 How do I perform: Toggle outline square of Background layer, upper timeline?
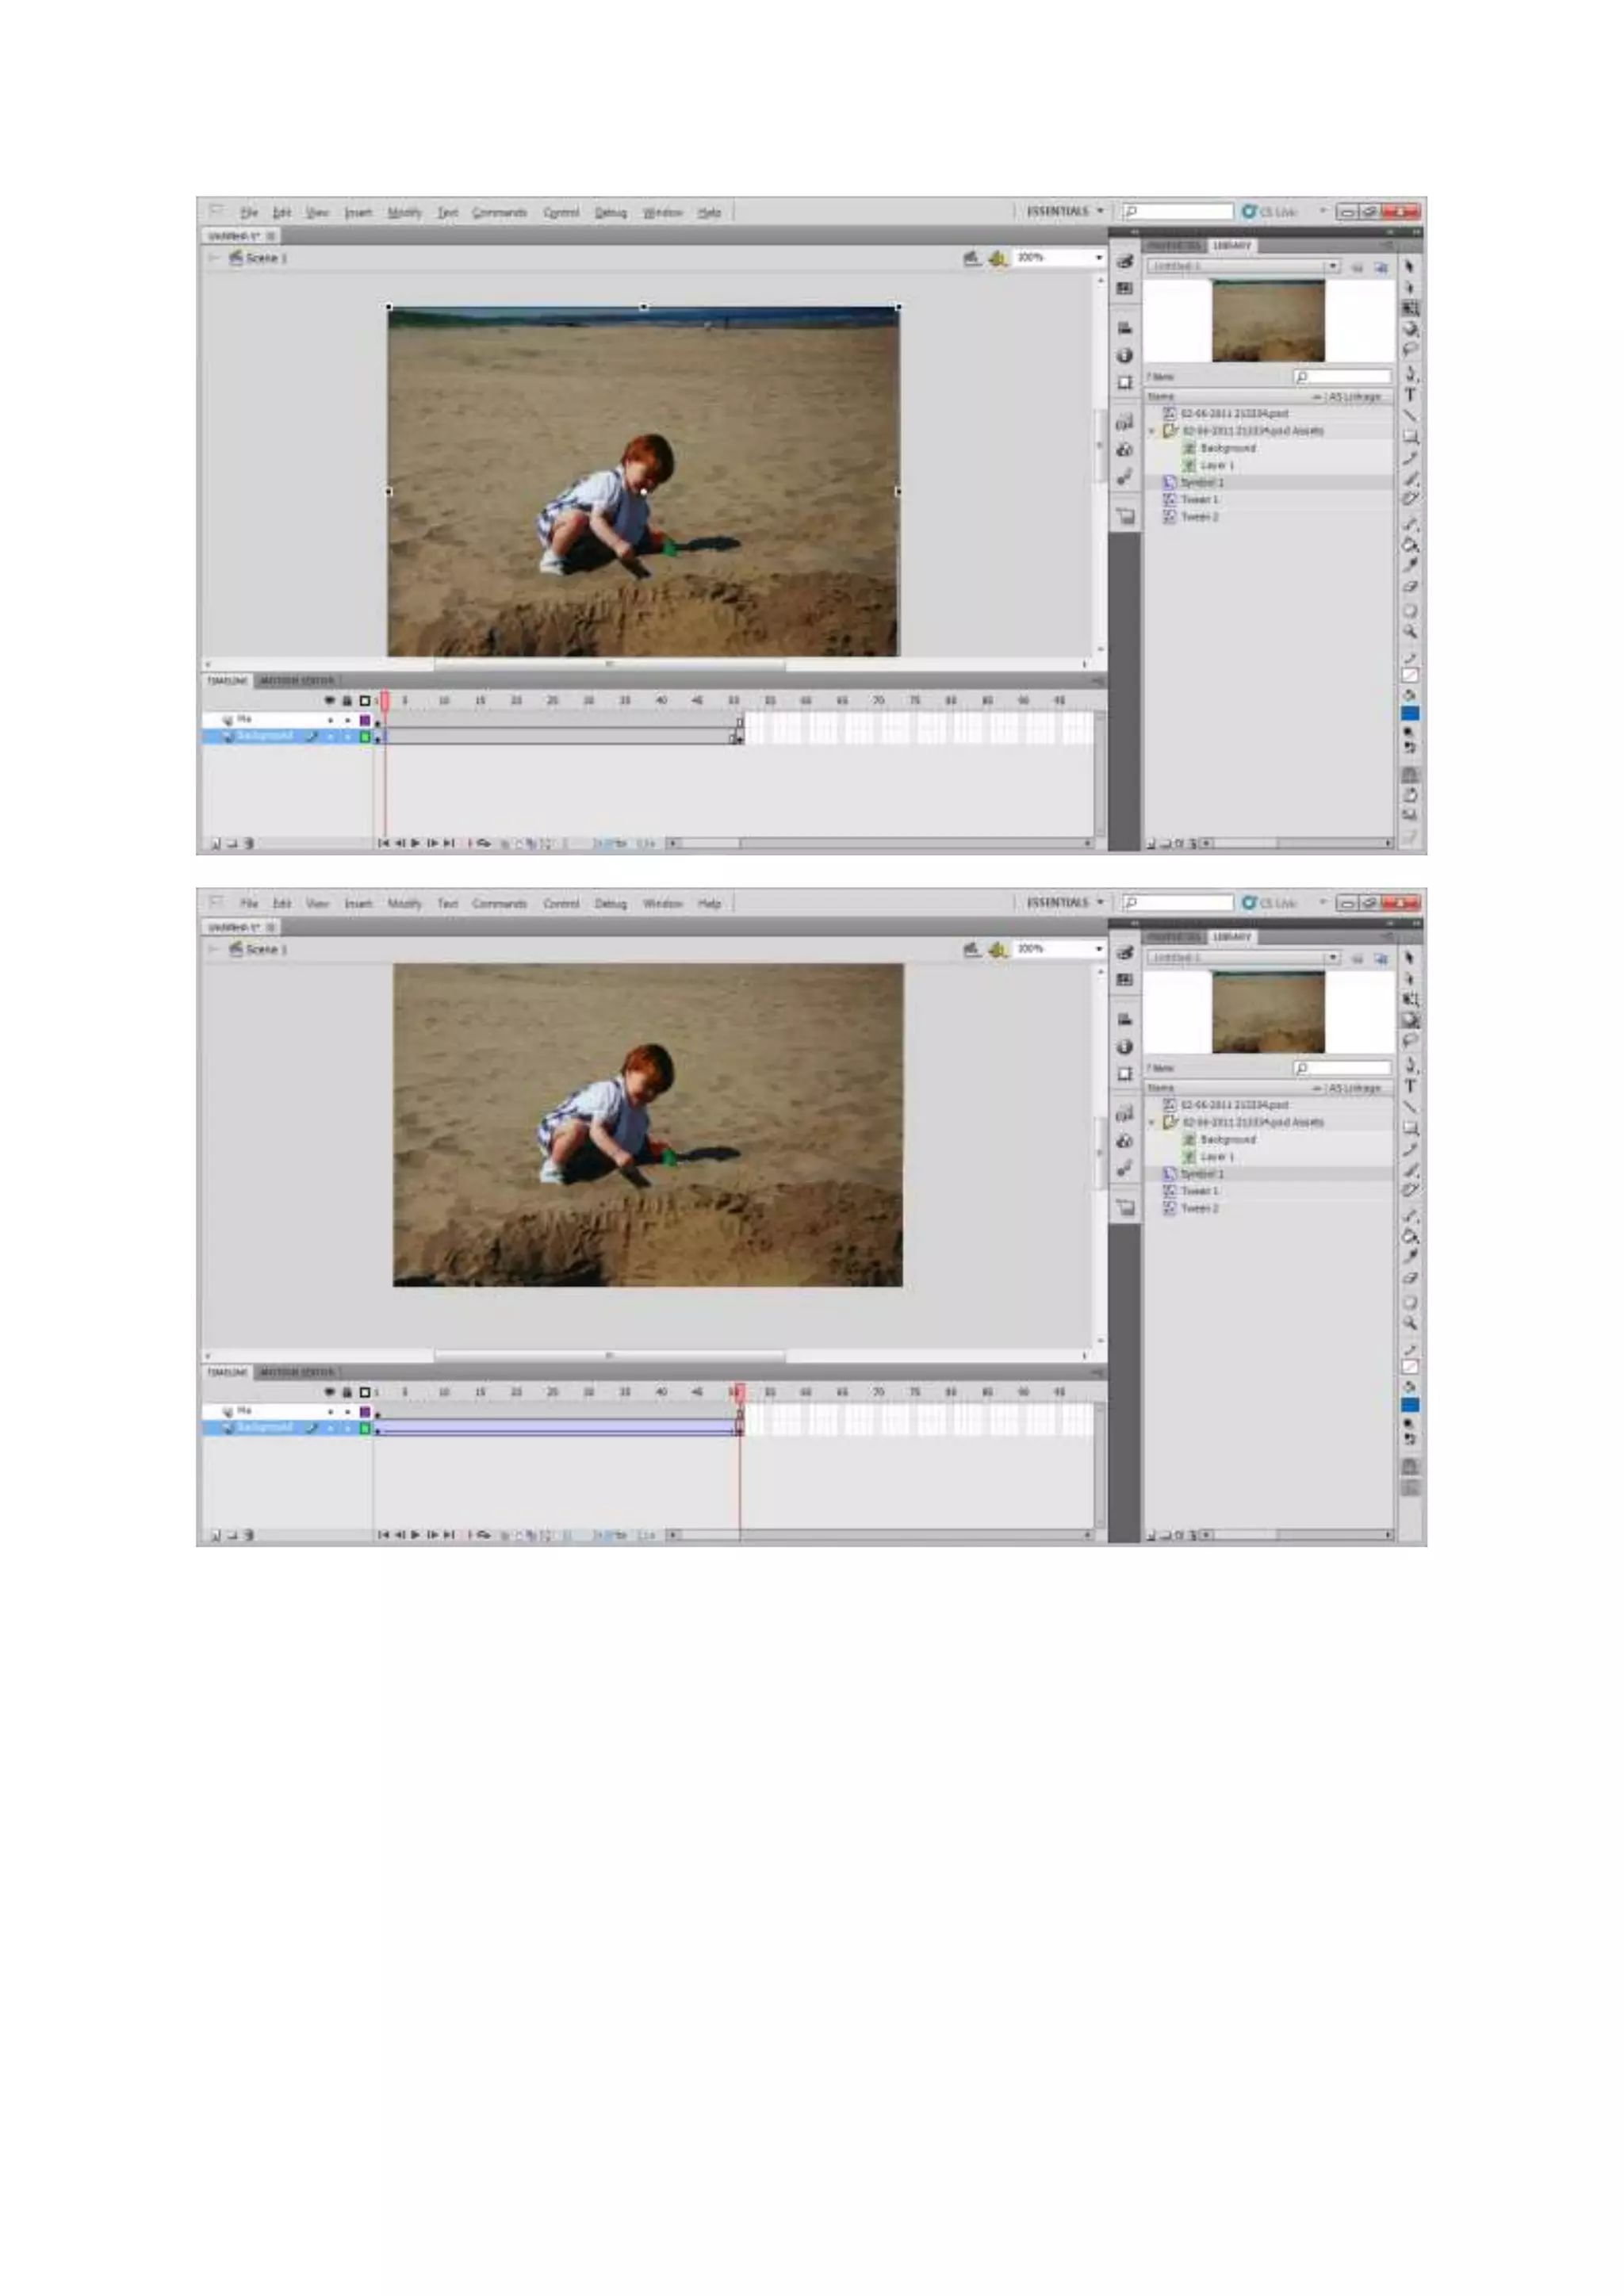pyautogui.click(x=365, y=737)
